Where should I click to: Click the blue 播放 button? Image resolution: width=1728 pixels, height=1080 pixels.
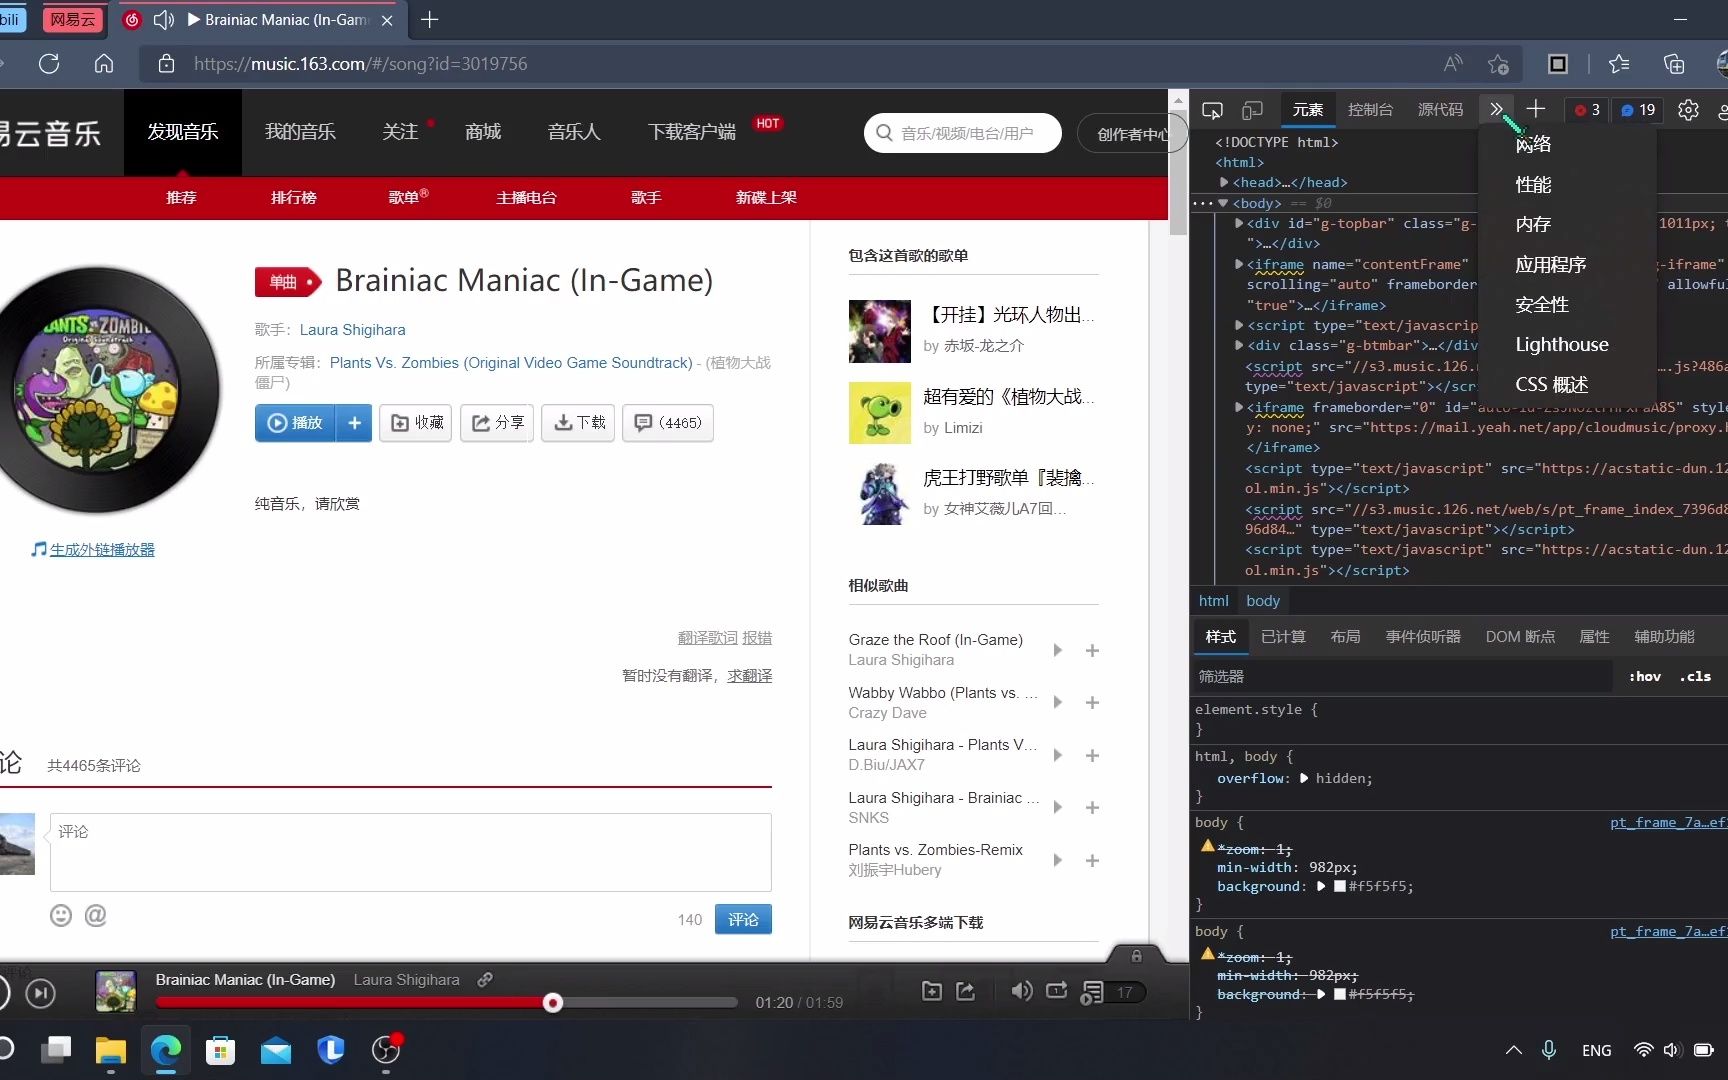pos(295,423)
